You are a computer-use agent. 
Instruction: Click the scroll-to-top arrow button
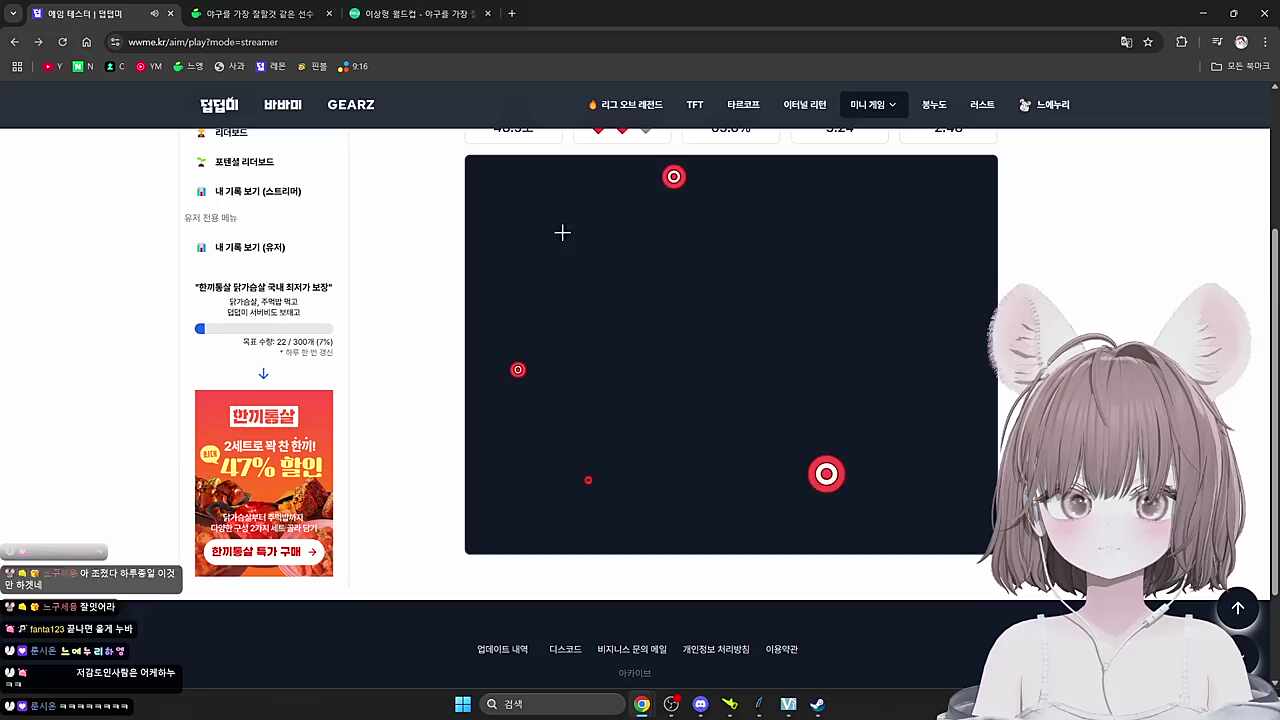click(x=1238, y=608)
